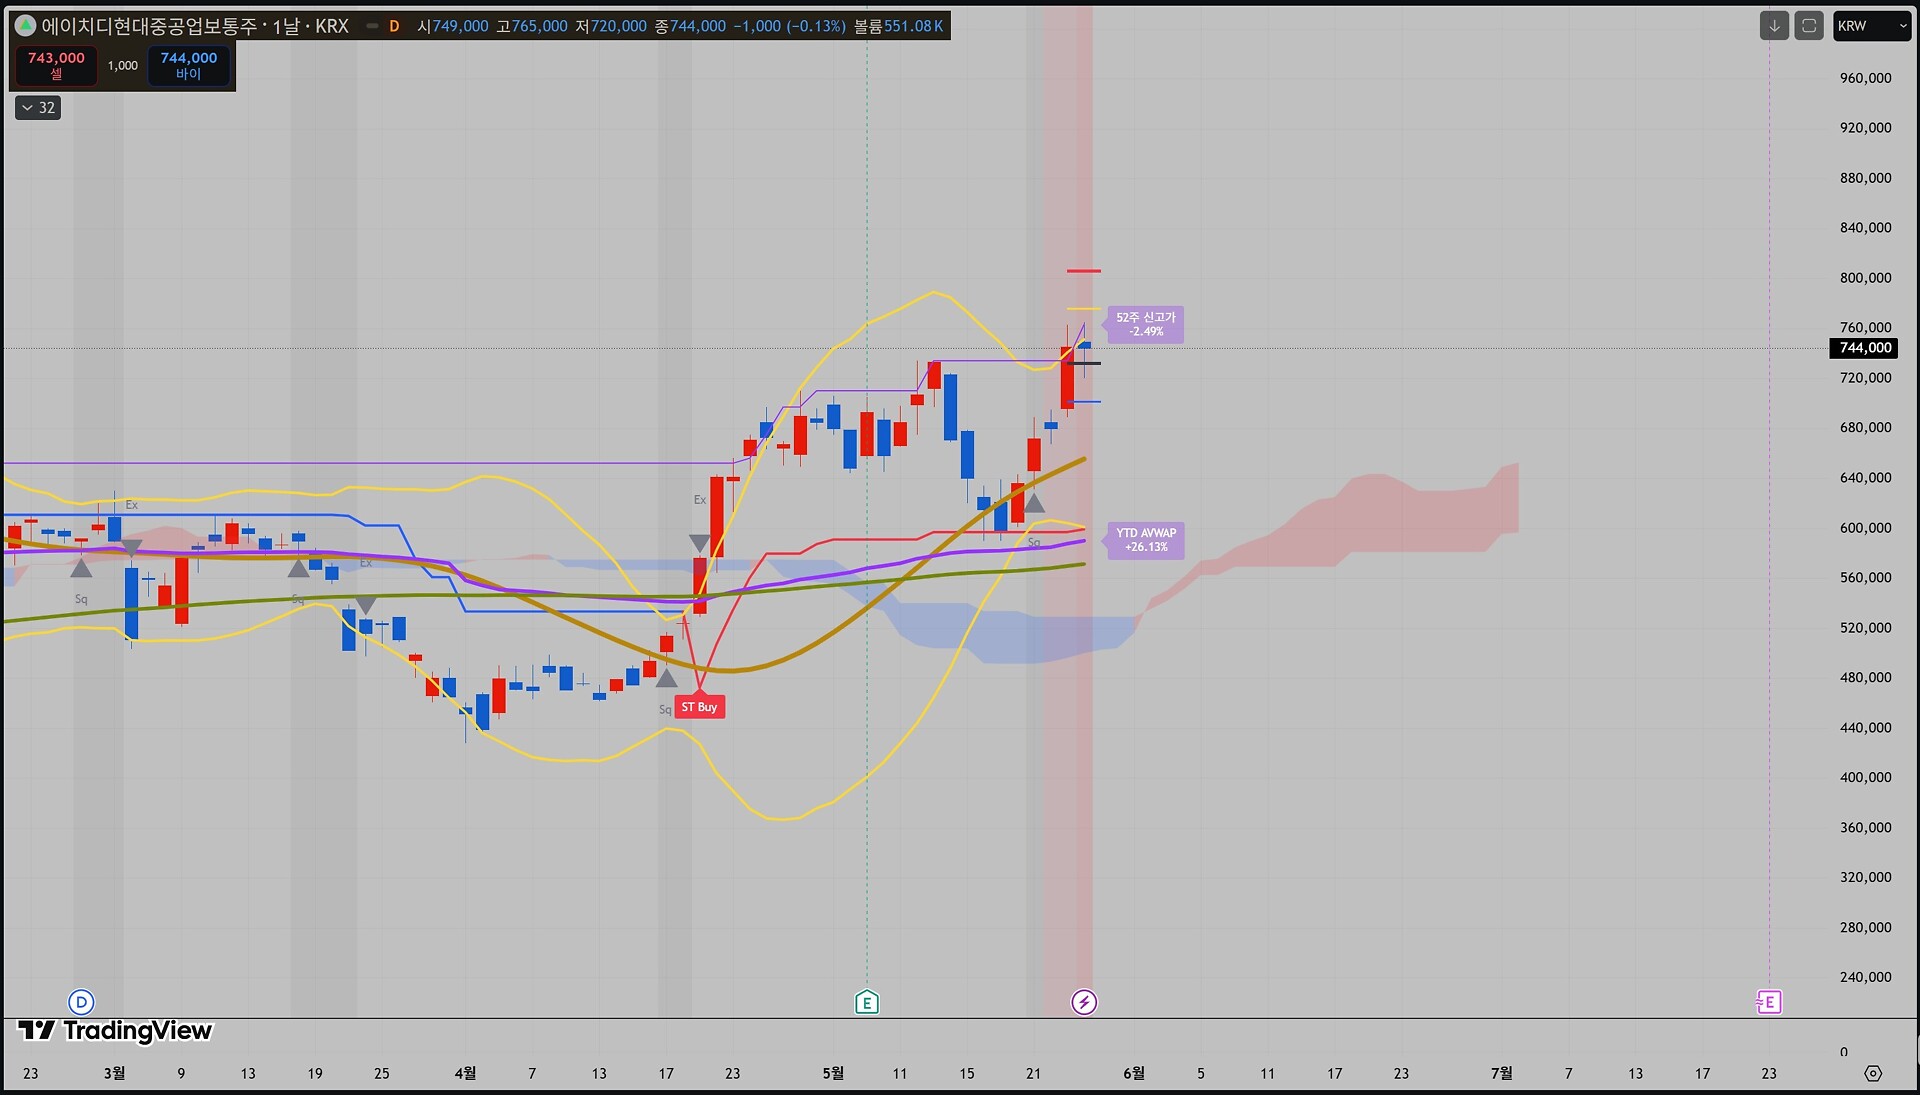Viewport: 1920px width, 1095px height.
Task: Click the square frame icon beside KRW
Action: tap(1809, 26)
